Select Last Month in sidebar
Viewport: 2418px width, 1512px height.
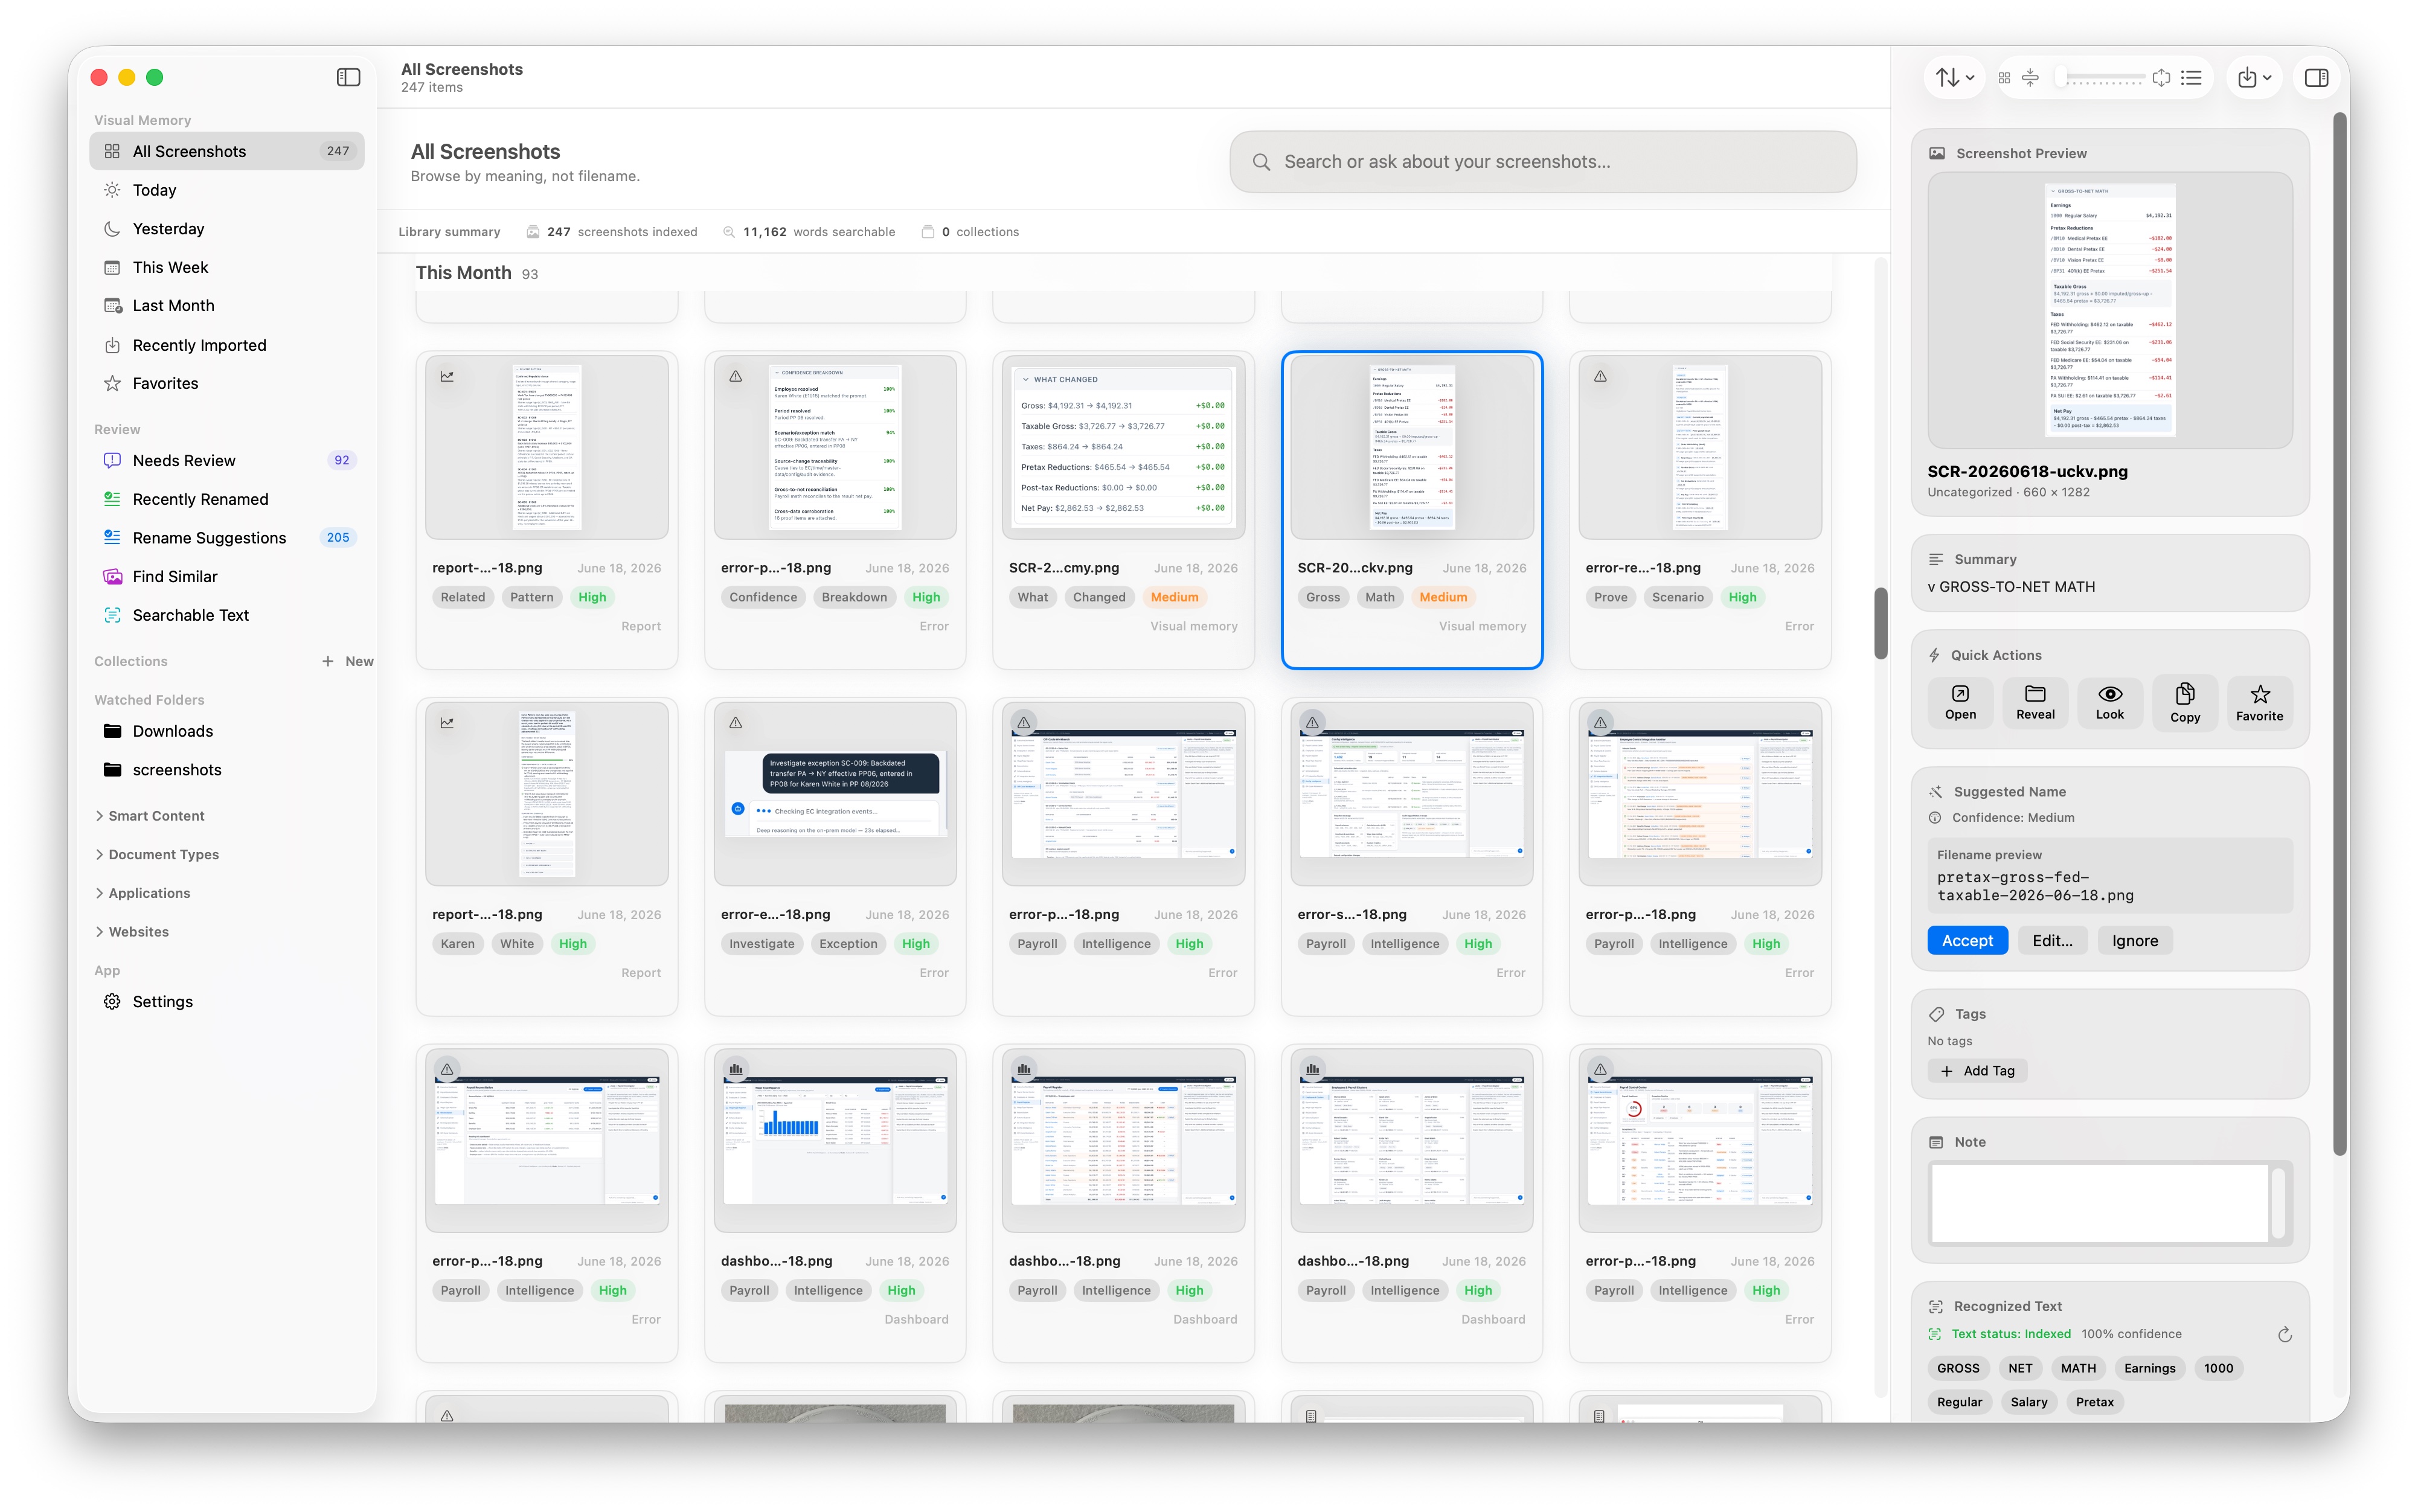point(227,306)
